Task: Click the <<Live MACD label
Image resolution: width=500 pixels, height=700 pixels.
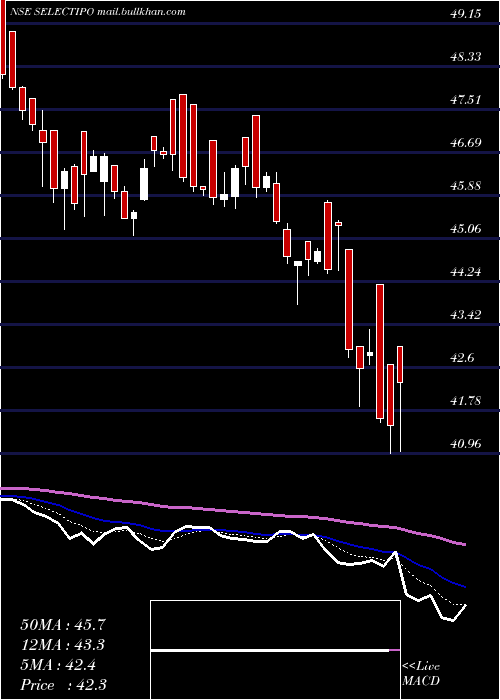Action: tap(421, 674)
